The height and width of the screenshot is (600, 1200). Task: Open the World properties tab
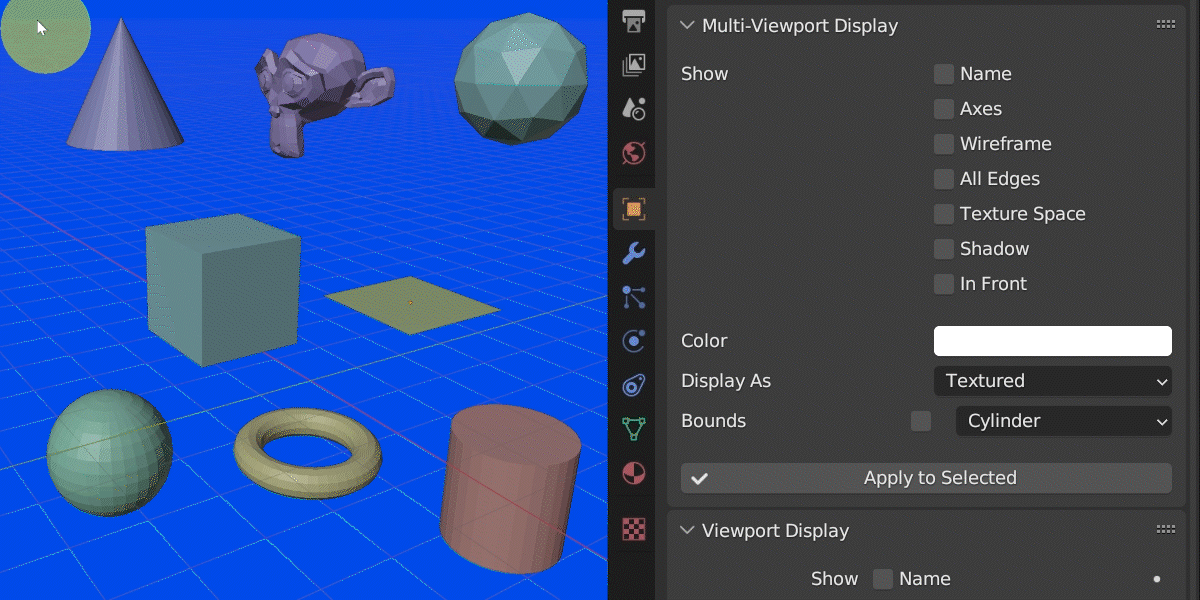633,153
